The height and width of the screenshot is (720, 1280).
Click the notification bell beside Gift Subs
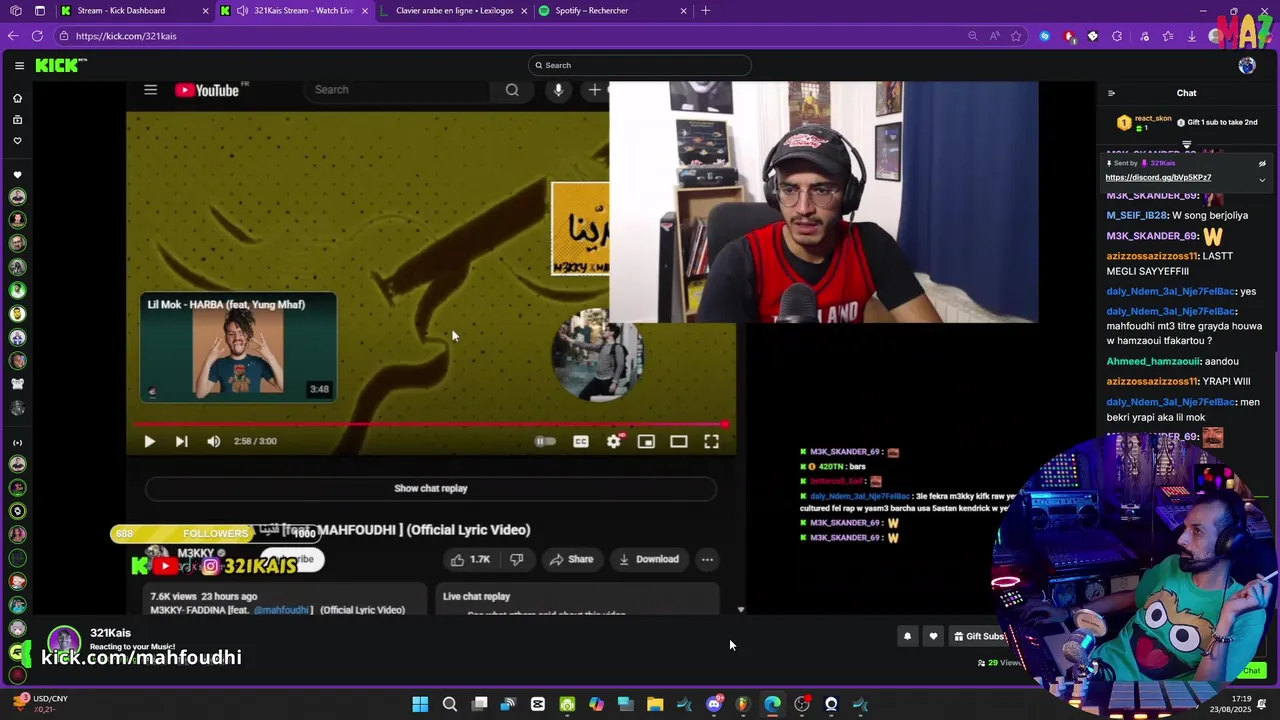coord(907,636)
